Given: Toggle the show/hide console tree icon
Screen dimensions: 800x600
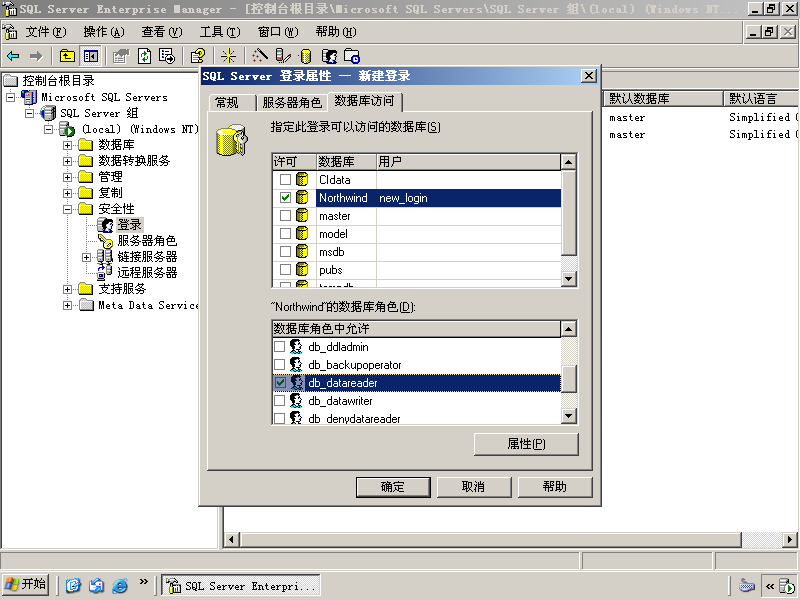Looking at the screenshot, I should coord(91,56).
